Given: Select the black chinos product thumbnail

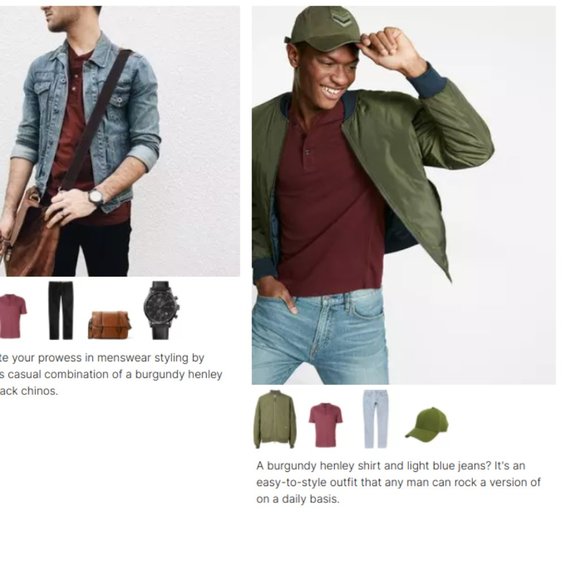Looking at the screenshot, I should pos(61,310).
